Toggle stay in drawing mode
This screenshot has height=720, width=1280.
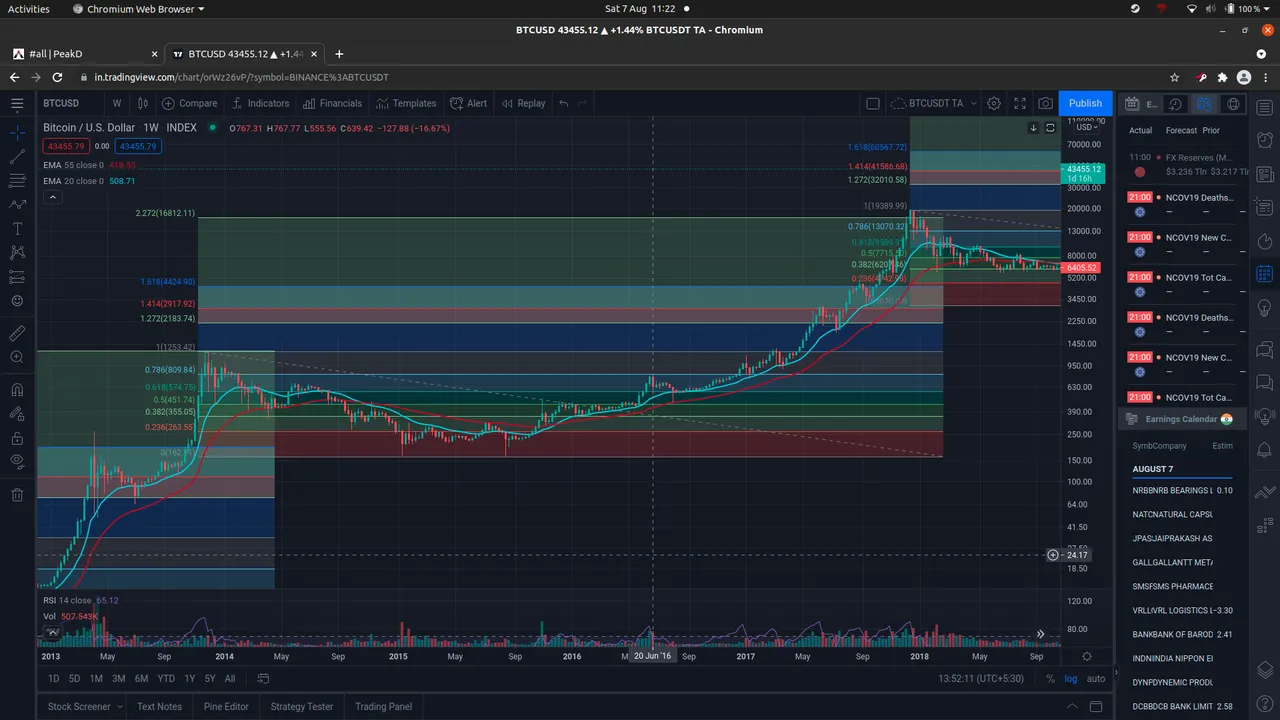coord(17,414)
